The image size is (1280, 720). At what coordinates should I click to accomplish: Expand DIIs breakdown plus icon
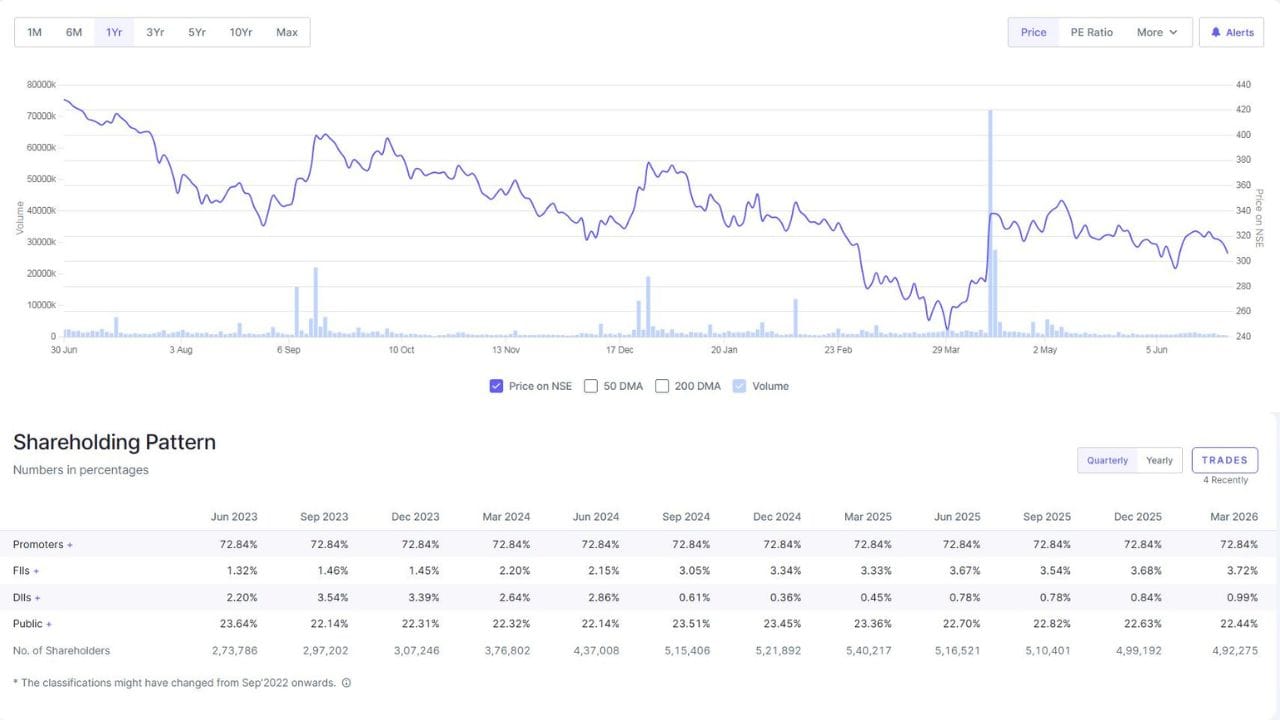[x=38, y=598]
